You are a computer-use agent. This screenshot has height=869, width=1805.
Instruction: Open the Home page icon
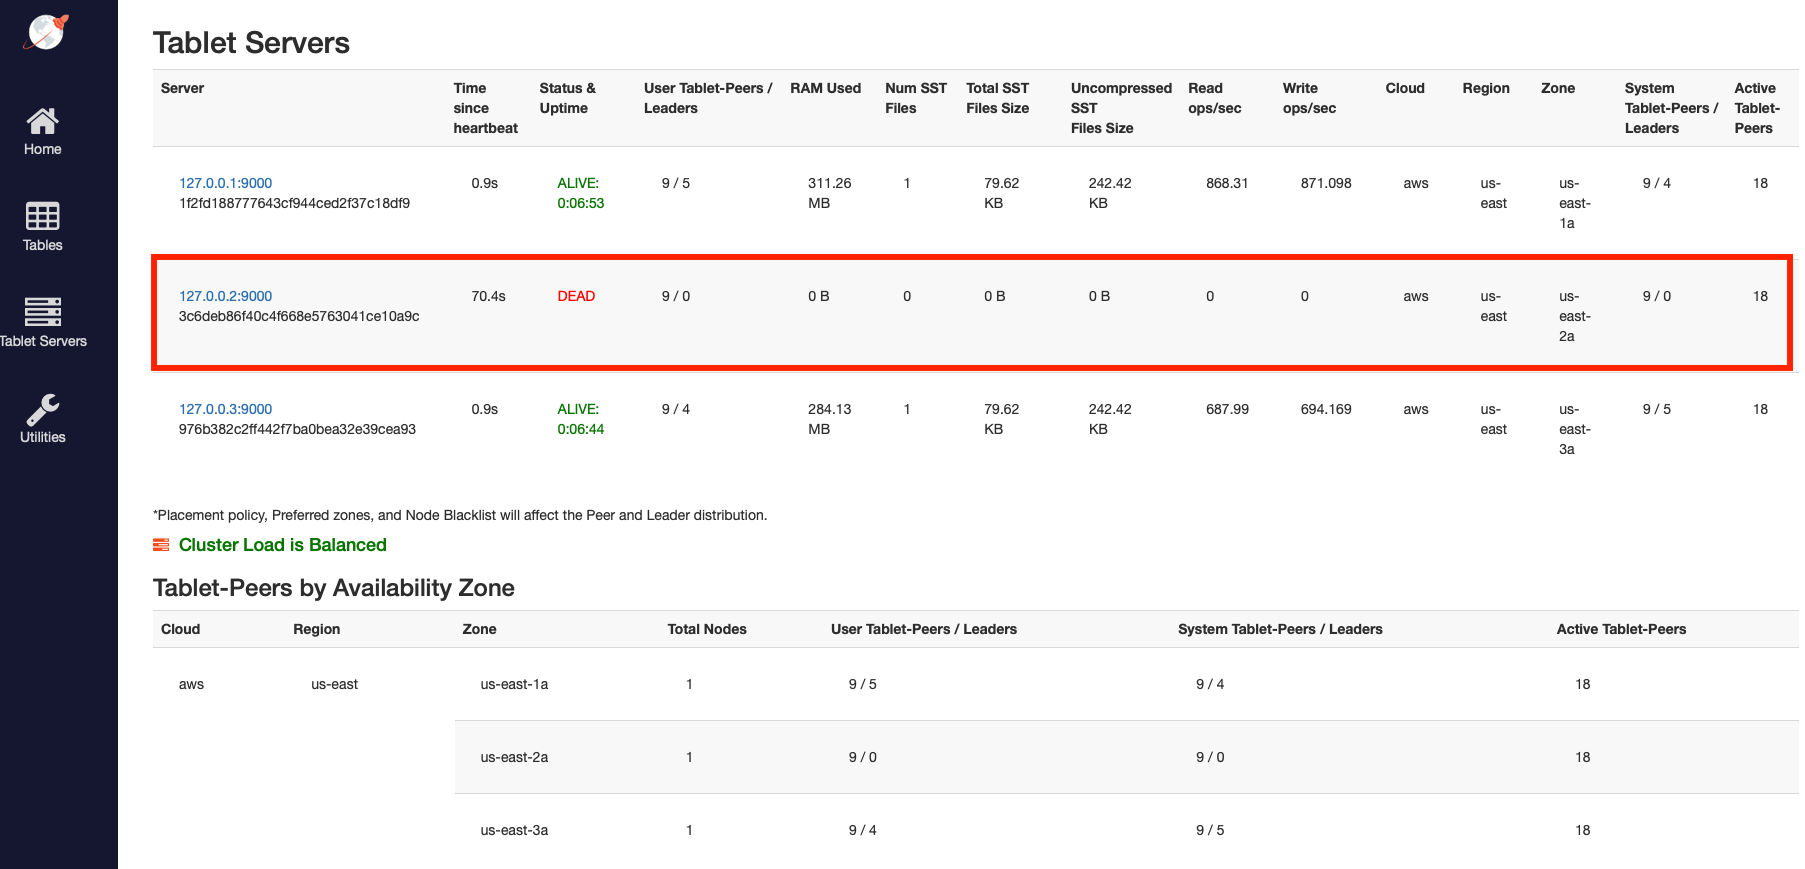pos(42,121)
